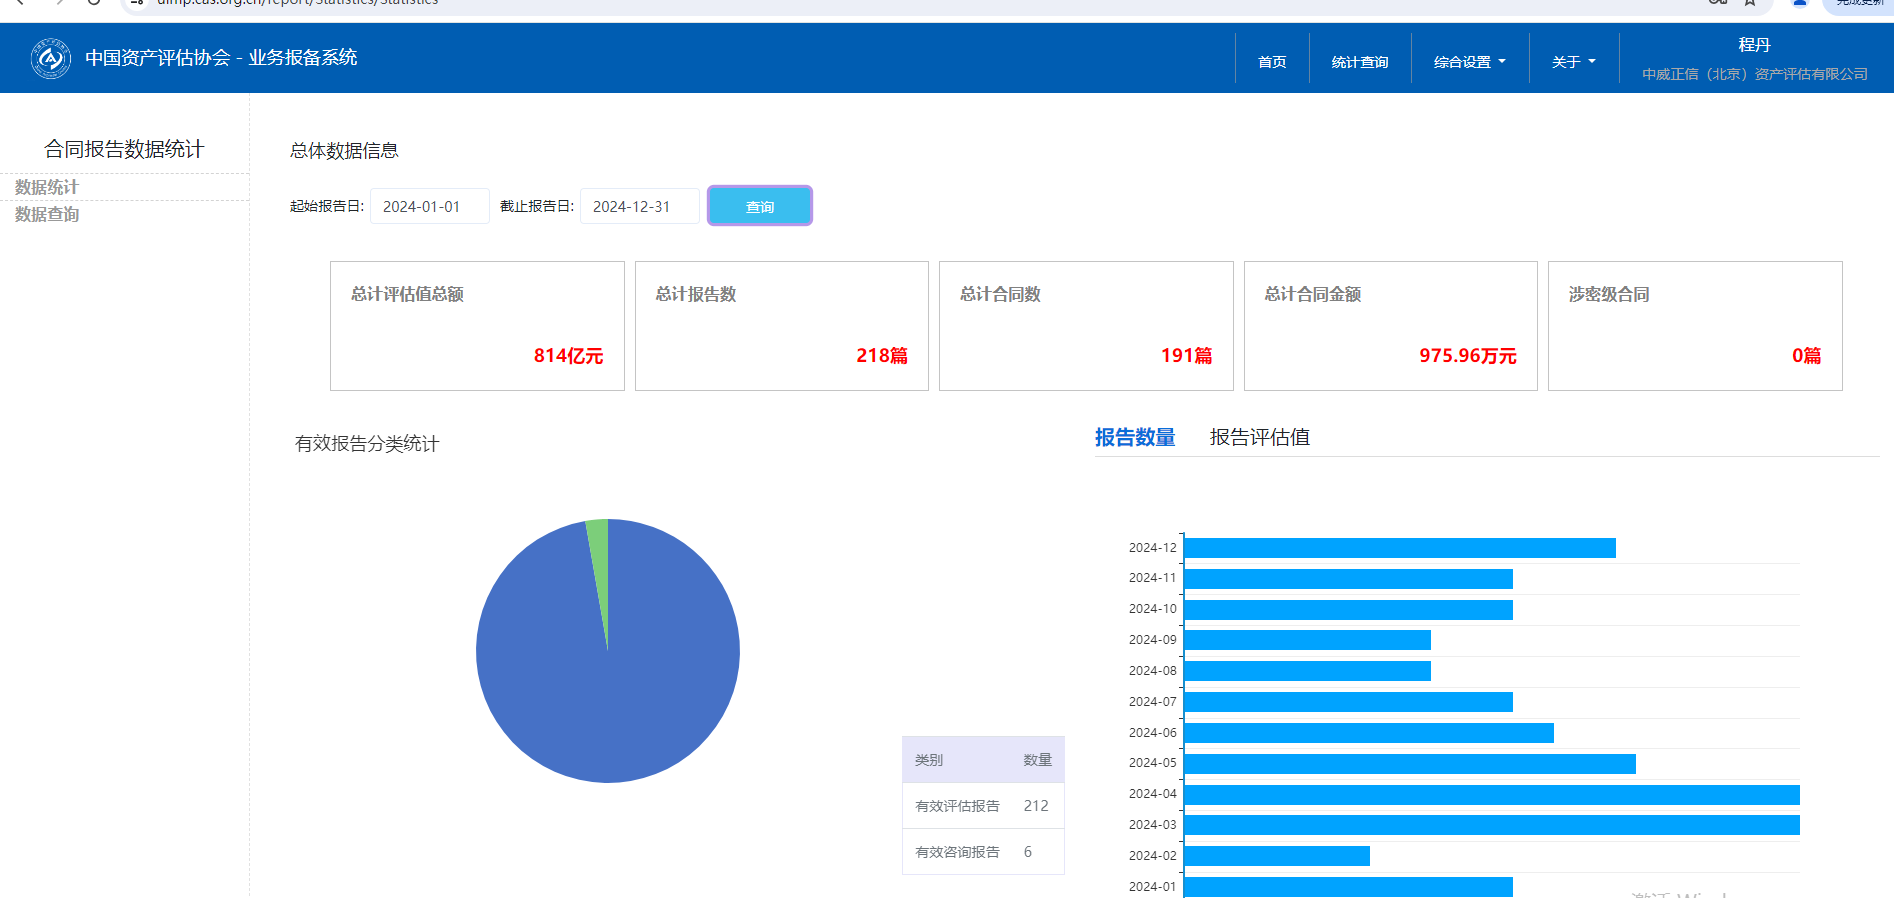Open the 首页 home menu item
The image size is (1894, 898).
coord(1272,62)
